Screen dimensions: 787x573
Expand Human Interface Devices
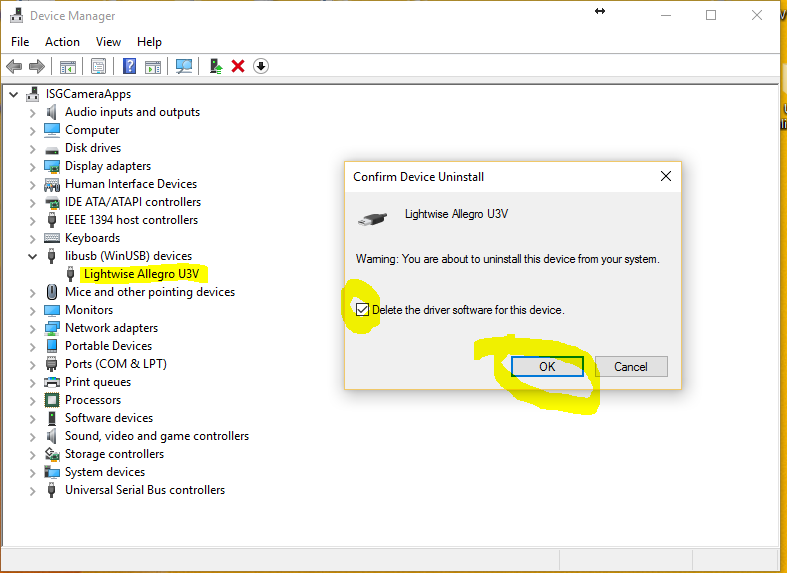pyautogui.click(x=33, y=185)
